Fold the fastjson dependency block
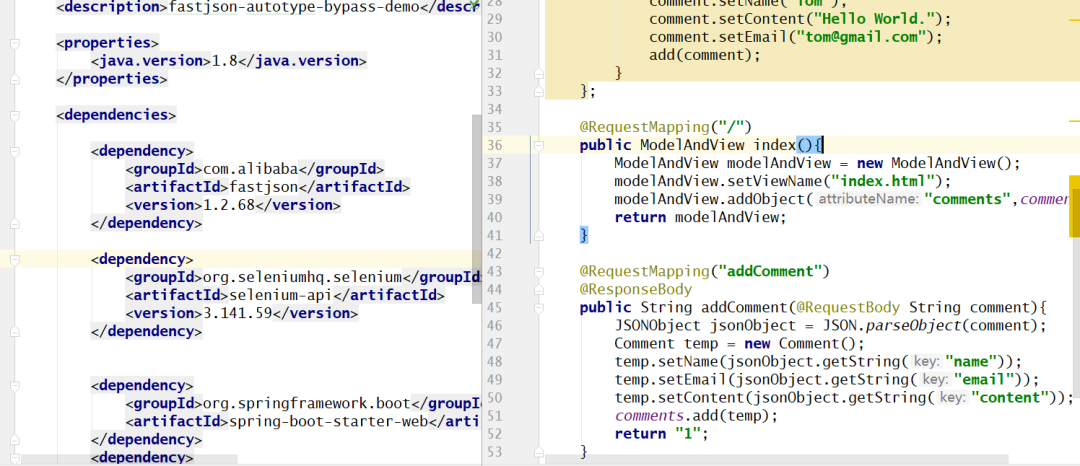 (14, 151)
